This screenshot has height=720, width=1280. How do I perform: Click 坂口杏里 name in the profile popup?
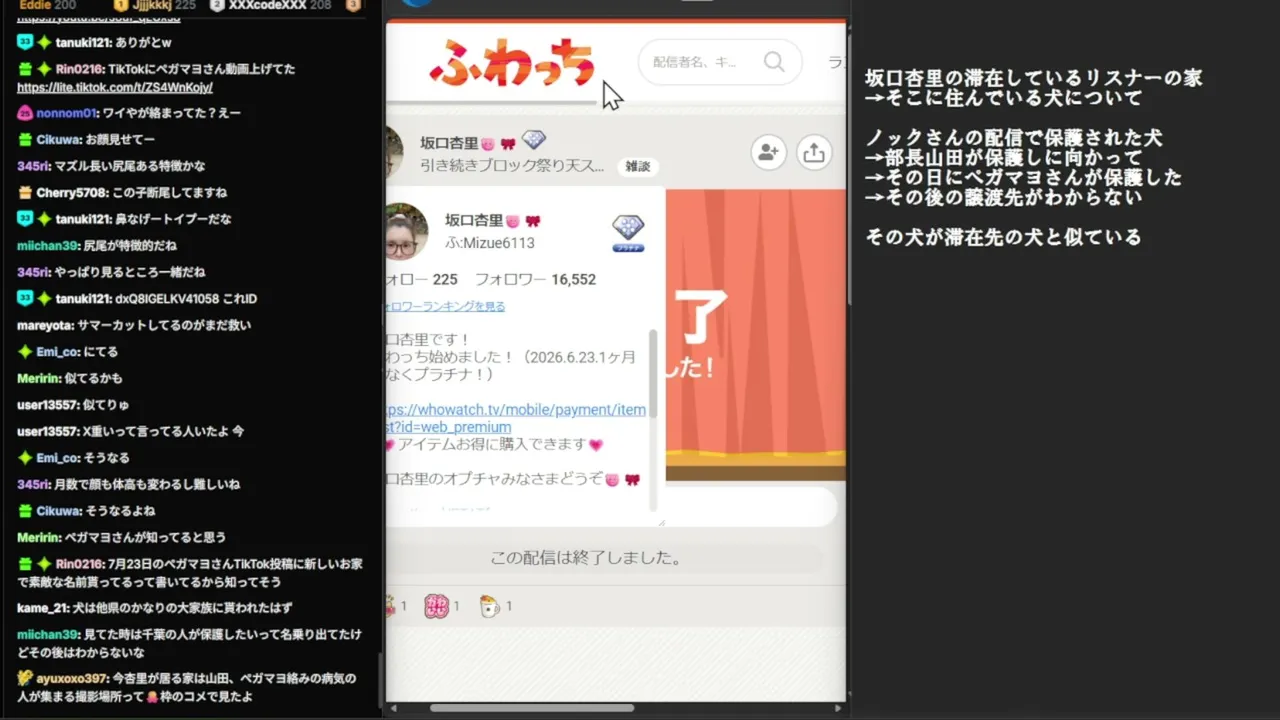(474, 220)
